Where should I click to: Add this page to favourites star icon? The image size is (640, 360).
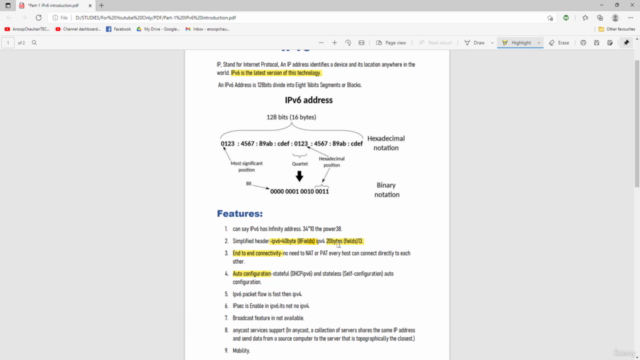tap(550, 18)
